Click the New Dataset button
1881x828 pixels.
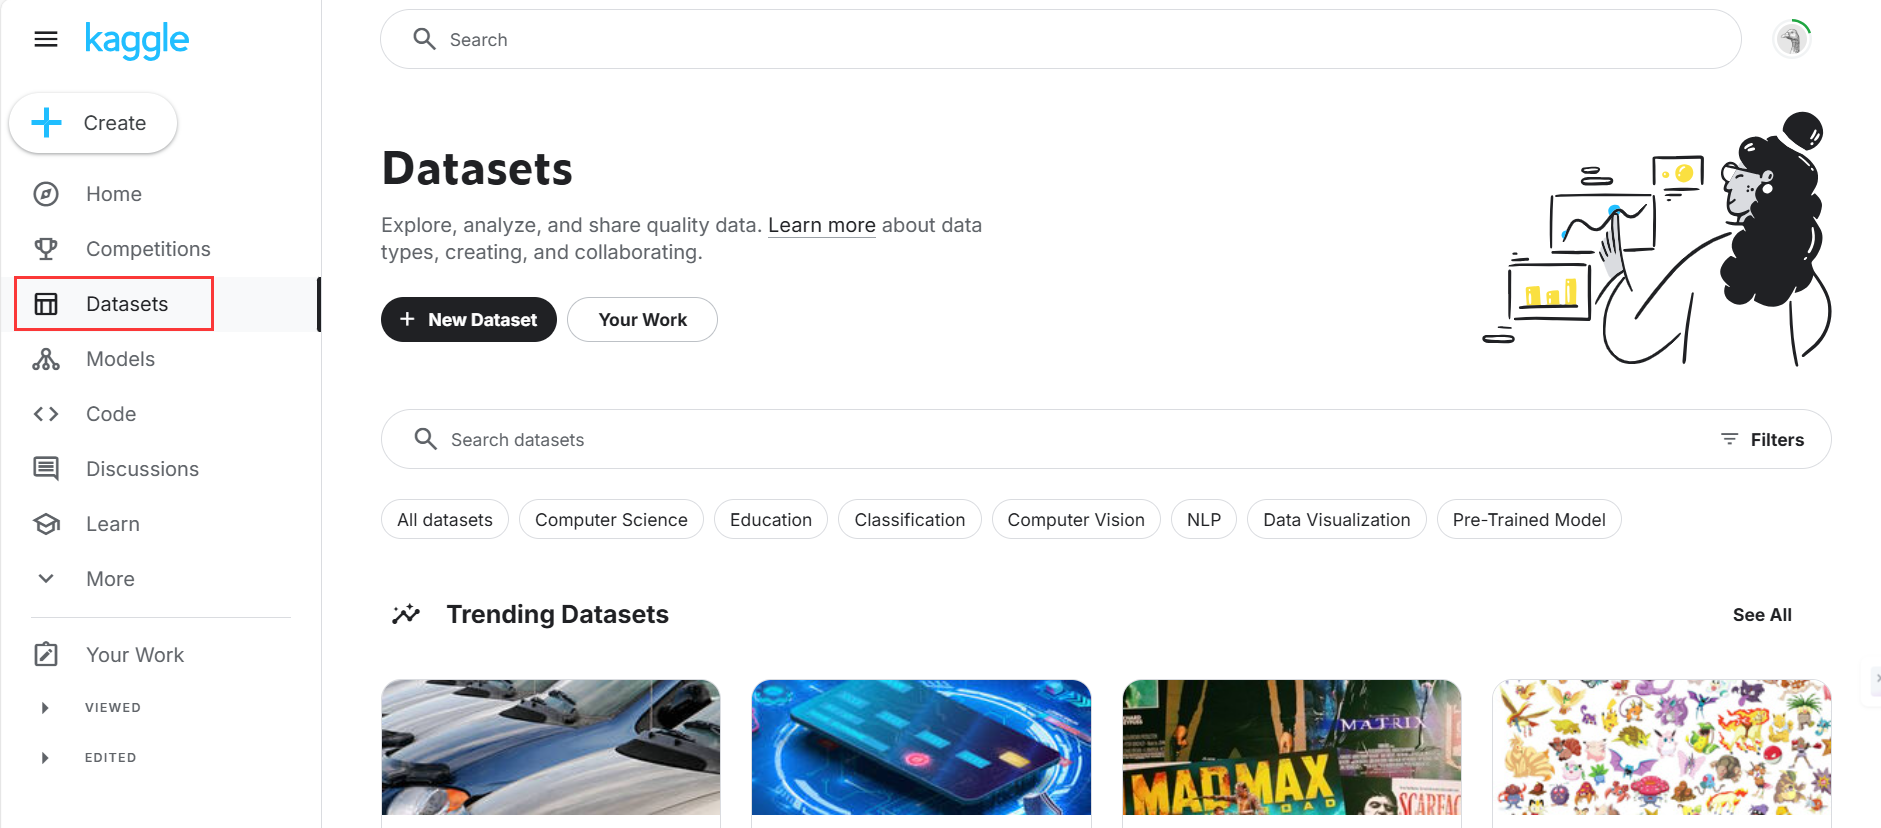[468, 320]
